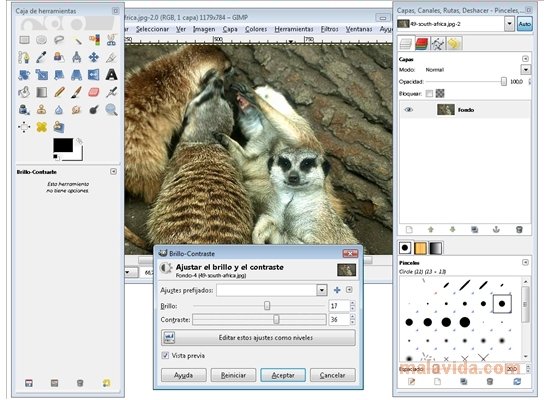The width and height of the screenshot is (550, 400).
Task: Switch to the Undo History tab
Action: pos(454,44)
